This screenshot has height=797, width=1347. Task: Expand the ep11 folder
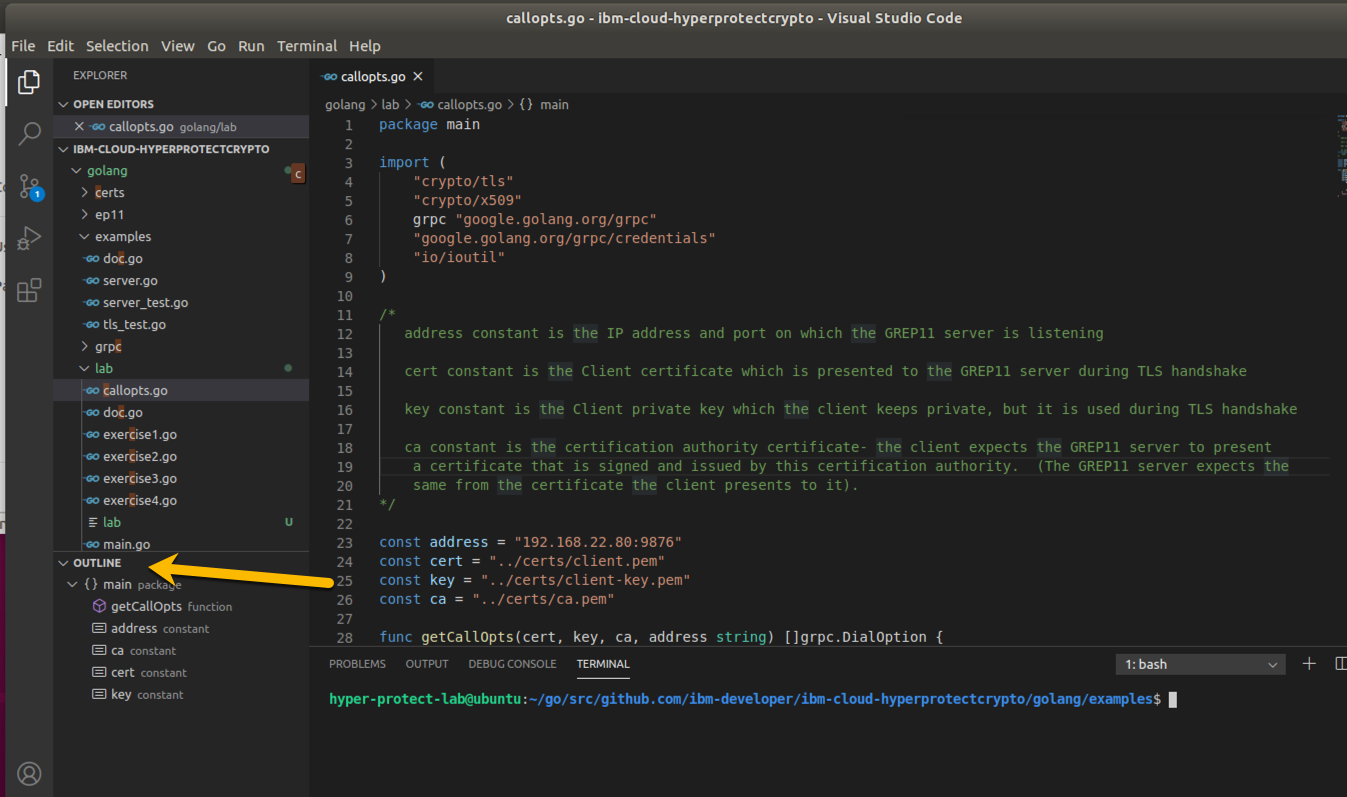click(84, 215)
